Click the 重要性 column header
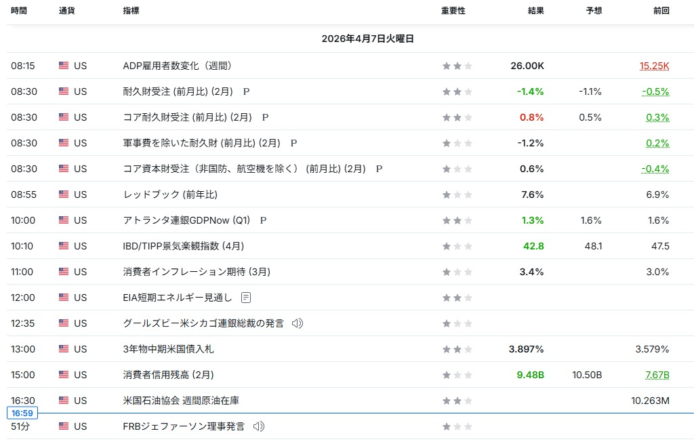694x446 pixels. tap(453, 11)
